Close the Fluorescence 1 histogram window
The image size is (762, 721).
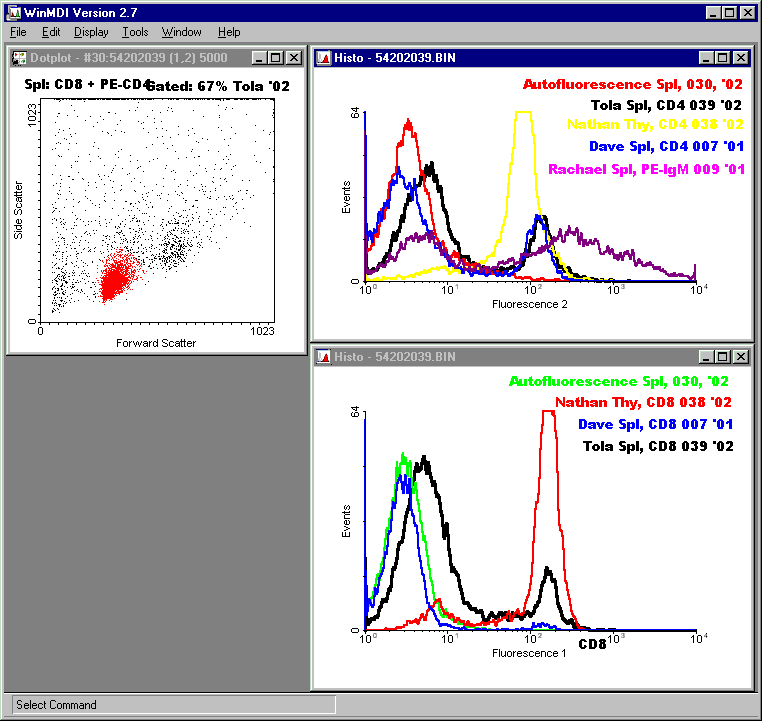click(x=741, y=357)
